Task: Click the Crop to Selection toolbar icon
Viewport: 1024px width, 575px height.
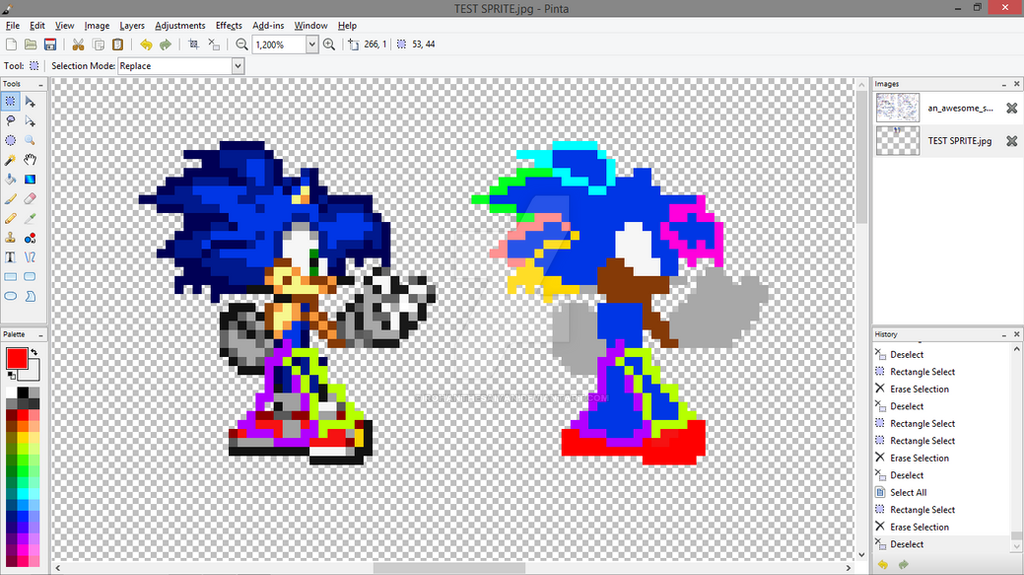Action: pos(194,44)
